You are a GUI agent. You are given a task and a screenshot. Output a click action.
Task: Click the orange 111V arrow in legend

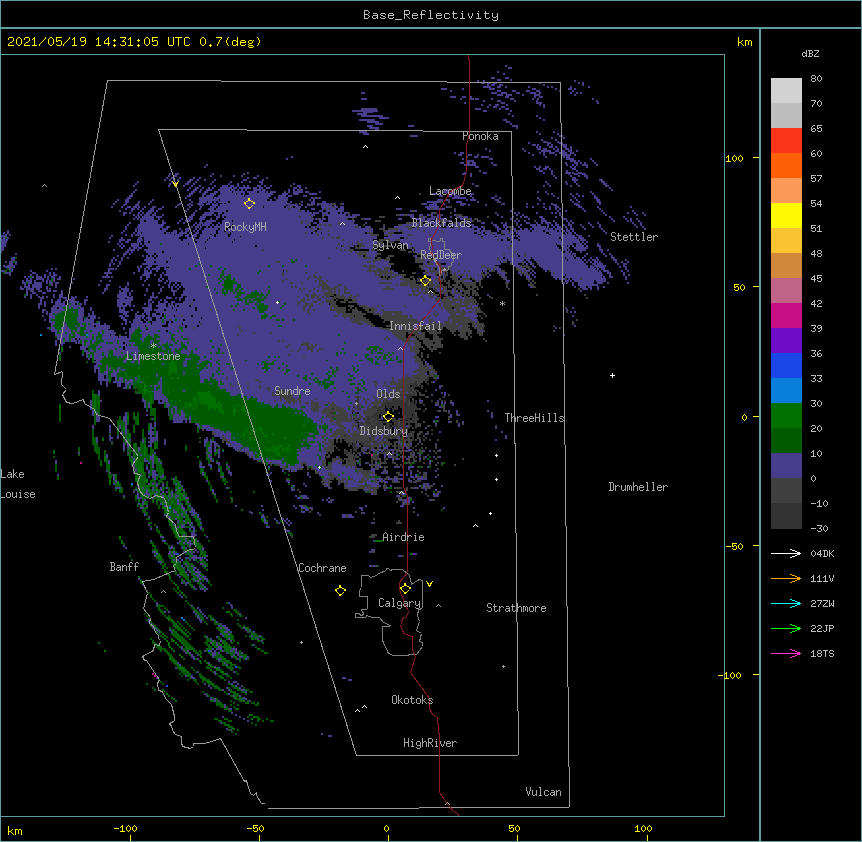click(786, 578)
